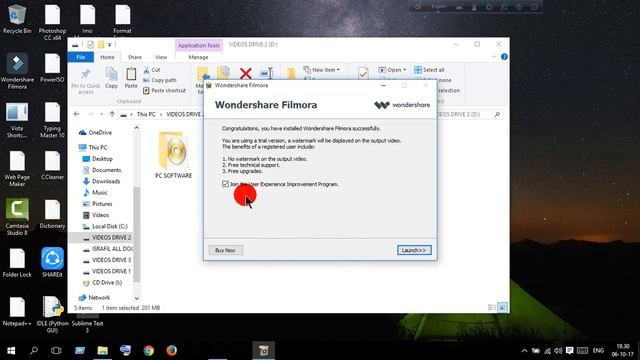The image size is (640, 360).
Task: Select the Format Factory desktop icon
Action: coord(122,20)
